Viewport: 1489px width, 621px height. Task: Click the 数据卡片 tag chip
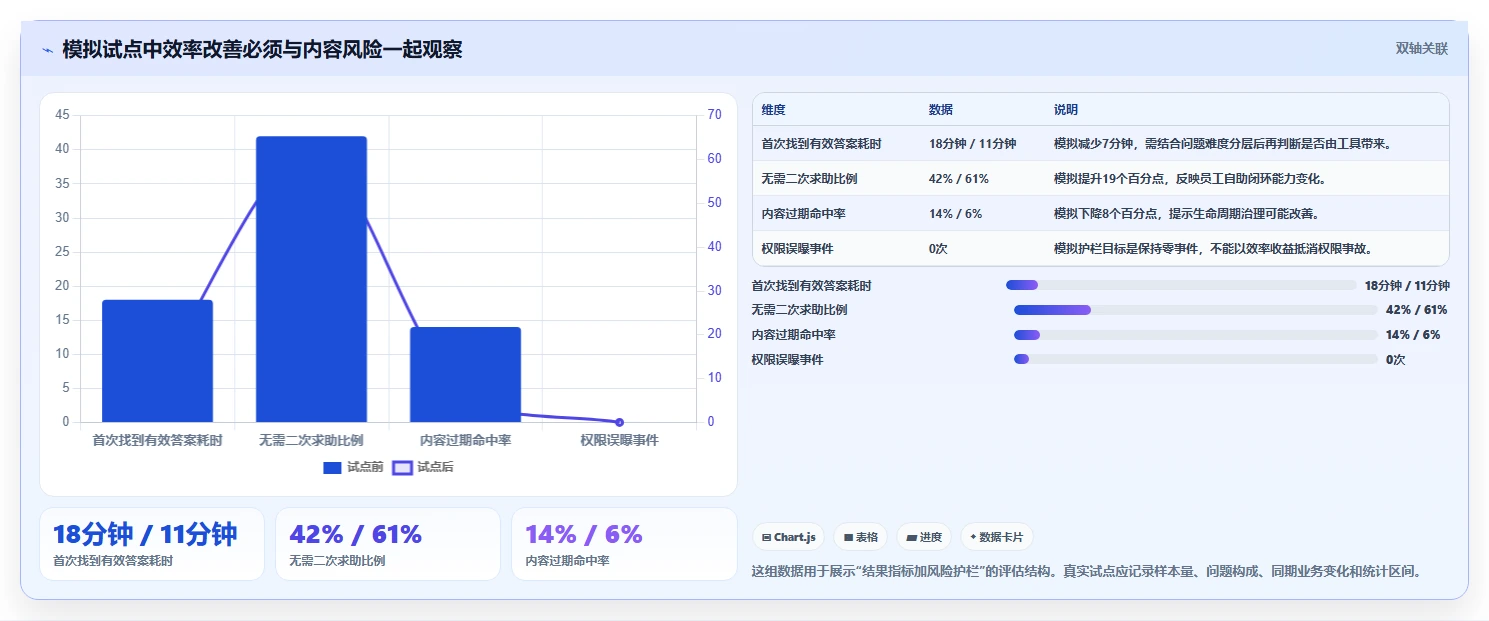coord(996,537)
